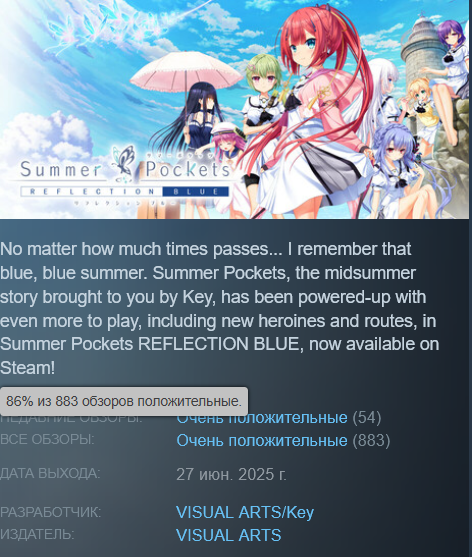Click the total review count (883)

pyautogui.click(x=371, y=440)
